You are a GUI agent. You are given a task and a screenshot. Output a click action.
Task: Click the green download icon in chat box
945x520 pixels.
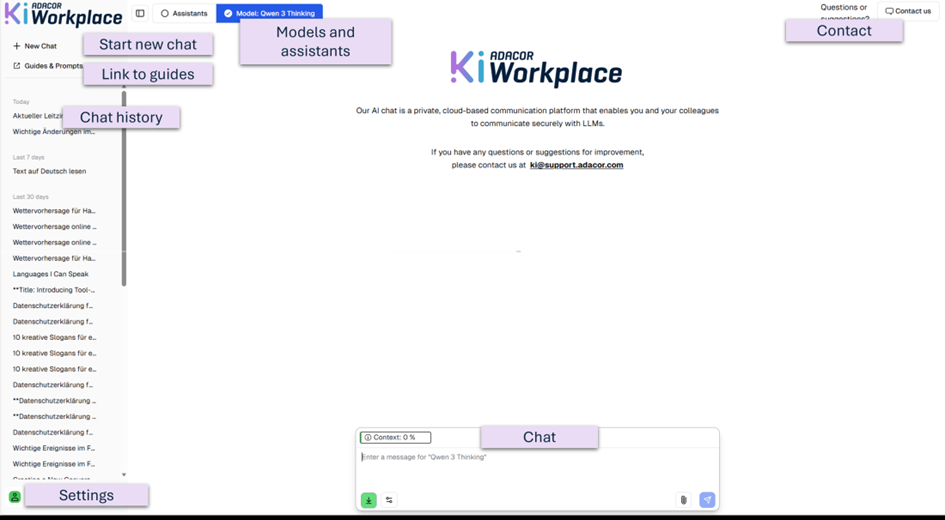[368, 500]
